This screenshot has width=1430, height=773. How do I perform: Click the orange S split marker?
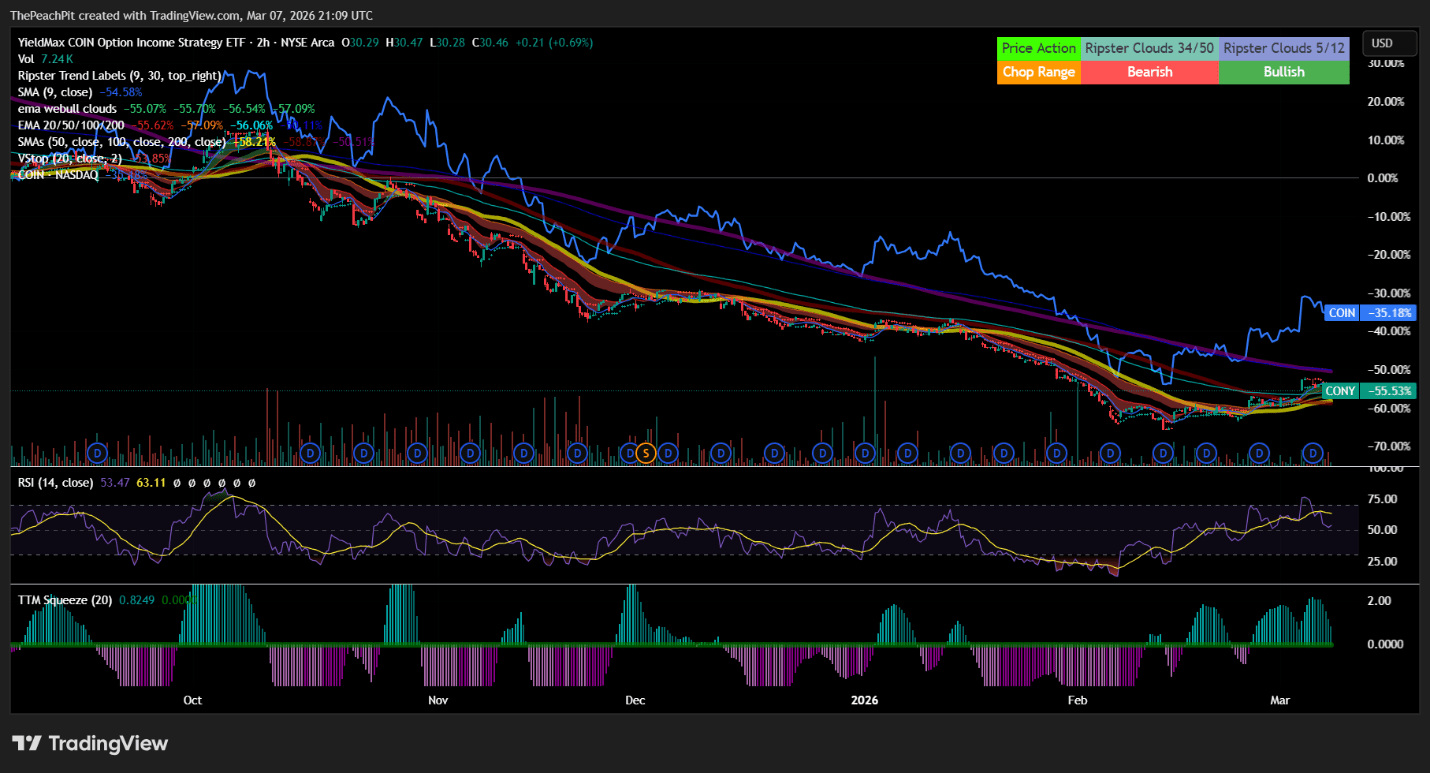coord(645,453)
